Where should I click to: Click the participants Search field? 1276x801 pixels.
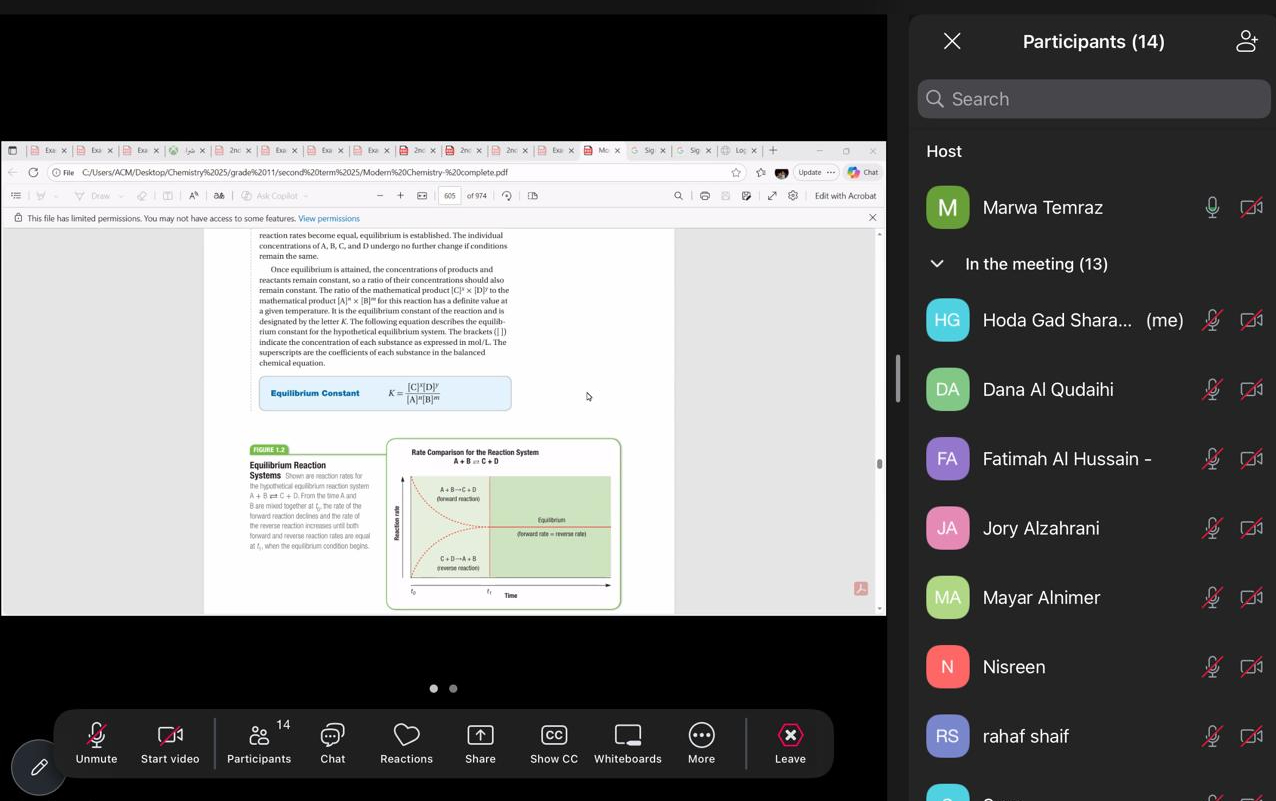click(1094, 99)
